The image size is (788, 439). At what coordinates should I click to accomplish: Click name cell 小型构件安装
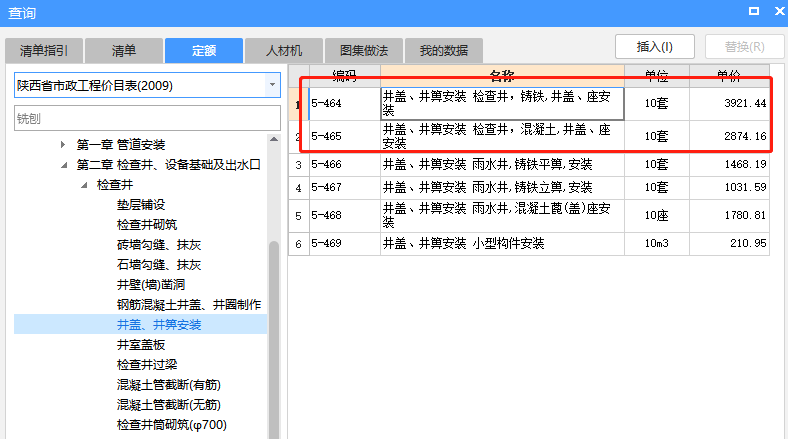502,244
